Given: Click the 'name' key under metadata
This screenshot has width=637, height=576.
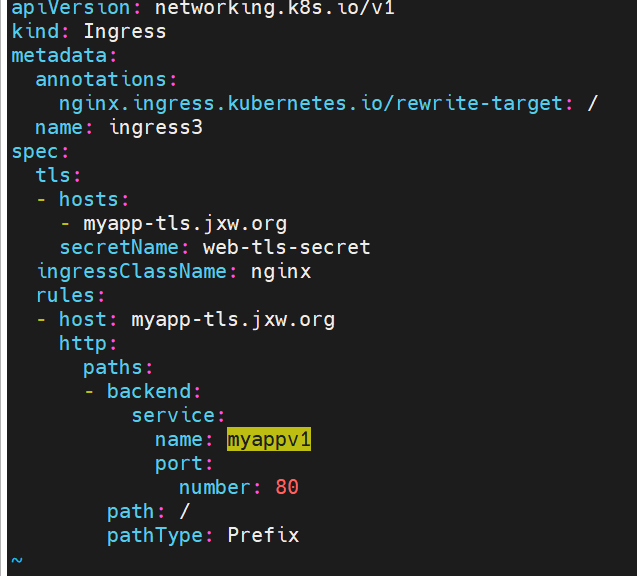Looking at the screenshot, I should coord(59,128).
